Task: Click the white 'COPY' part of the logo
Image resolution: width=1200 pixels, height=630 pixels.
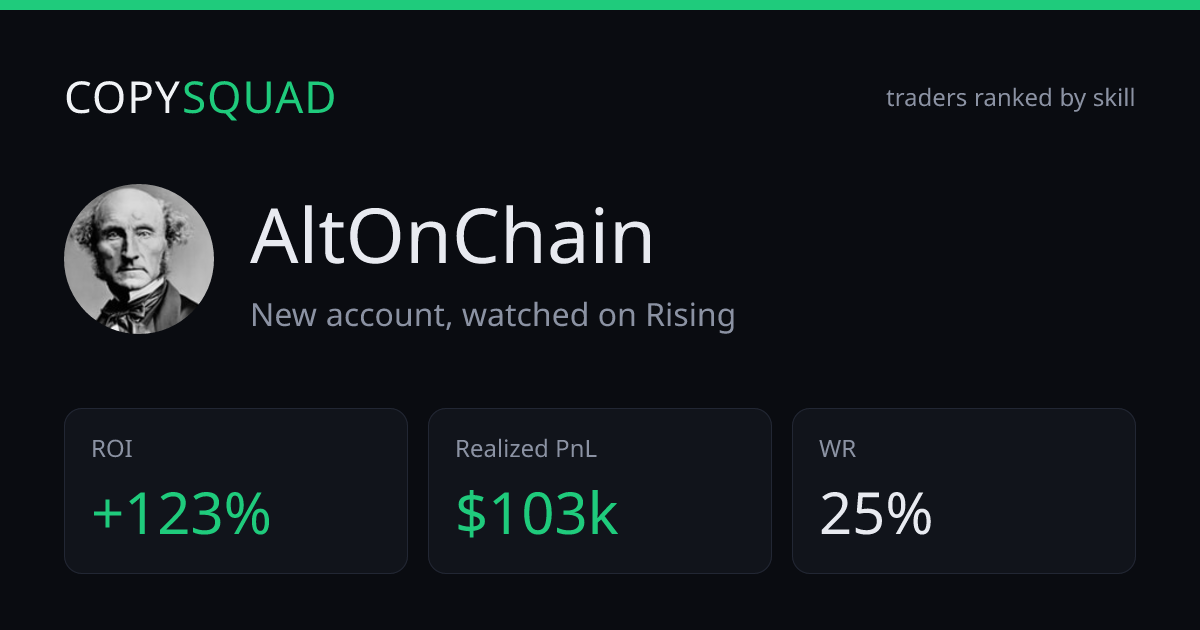Action: tap(123, 98)
